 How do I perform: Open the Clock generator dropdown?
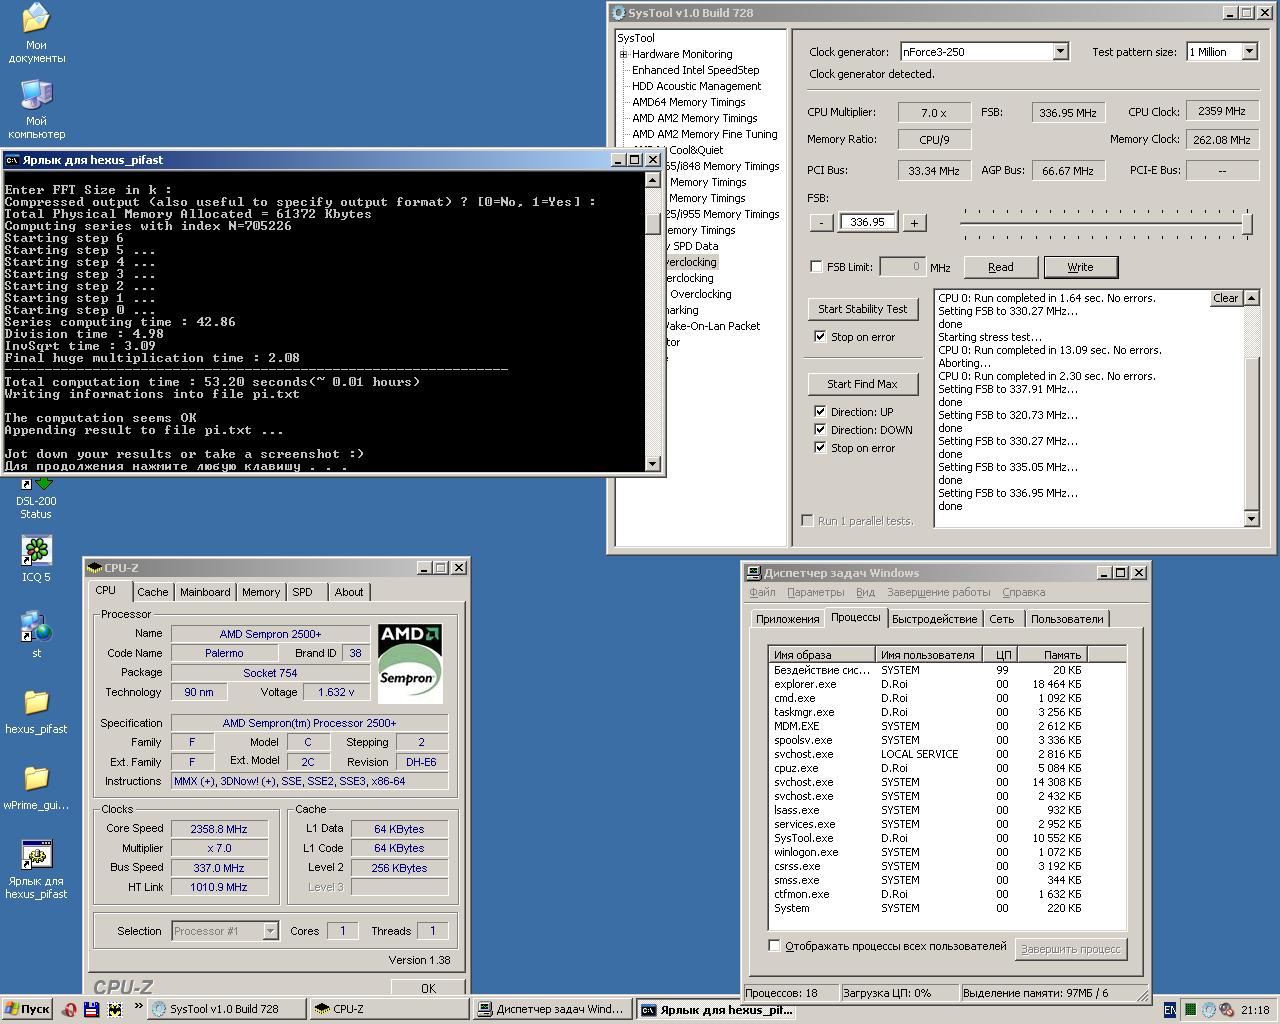click(1061, 51)
